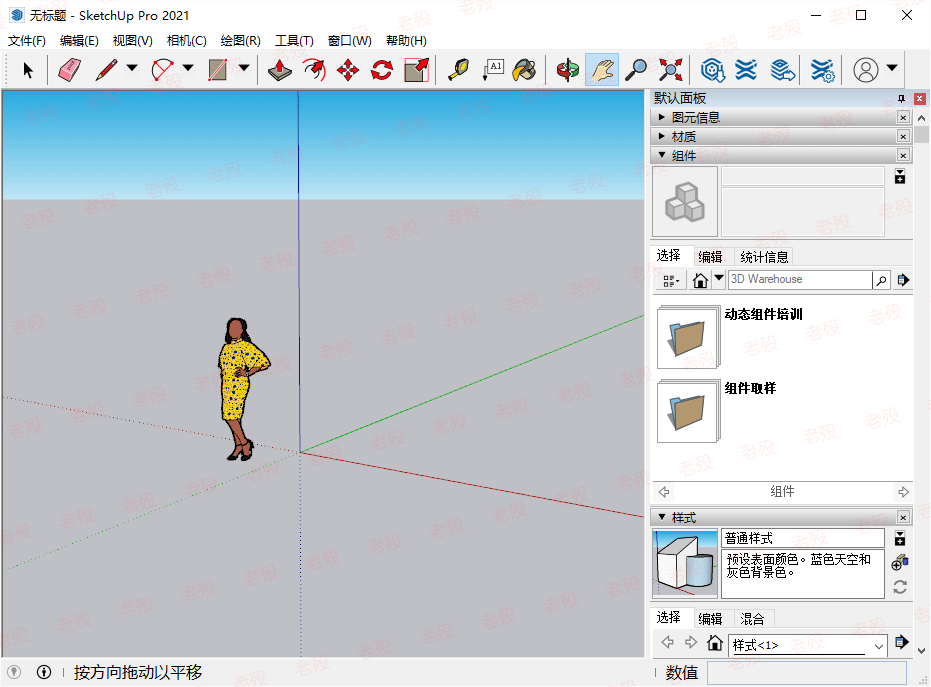Activate the Offset tool
Screen dimensions: 931x687
click(314, 70)
